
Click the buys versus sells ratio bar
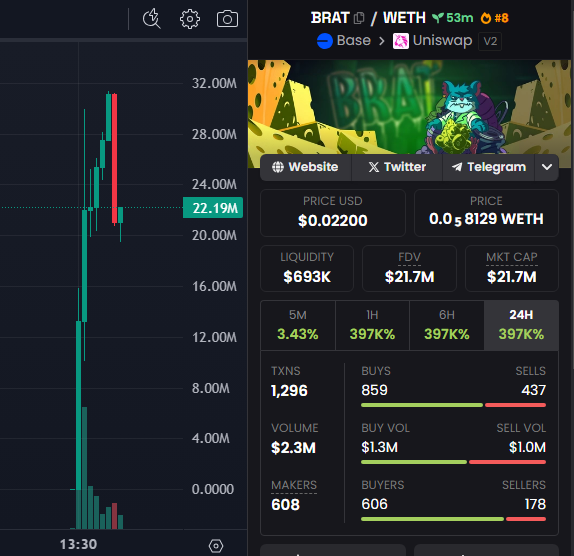point(453,405)
